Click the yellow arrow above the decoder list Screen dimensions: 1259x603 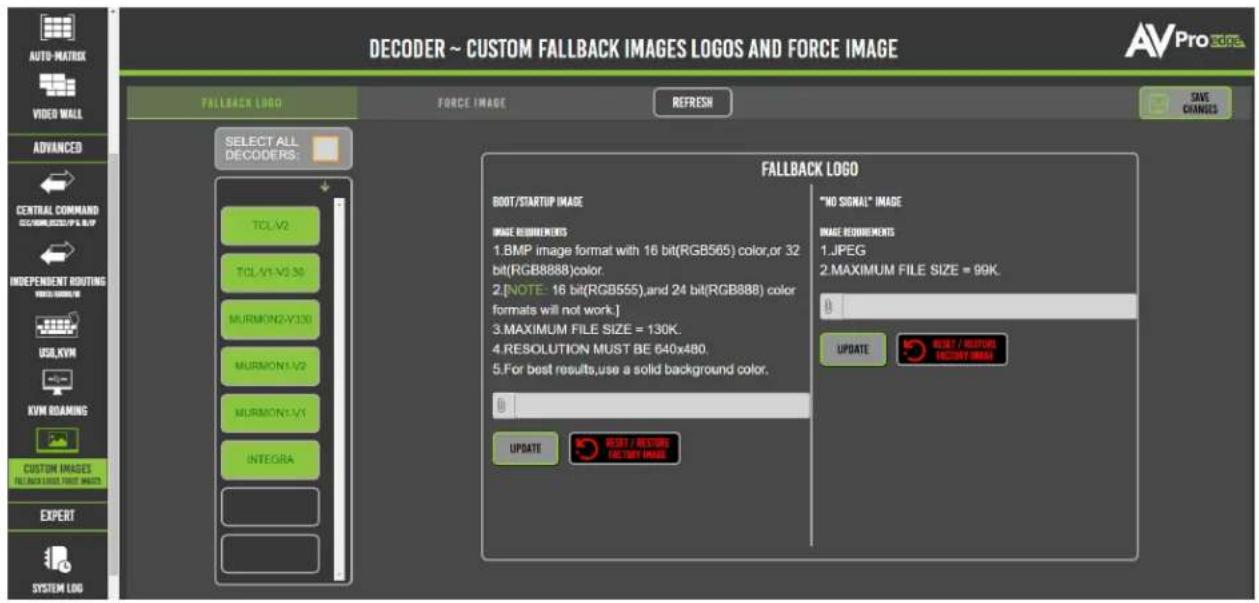coord(324,187)
